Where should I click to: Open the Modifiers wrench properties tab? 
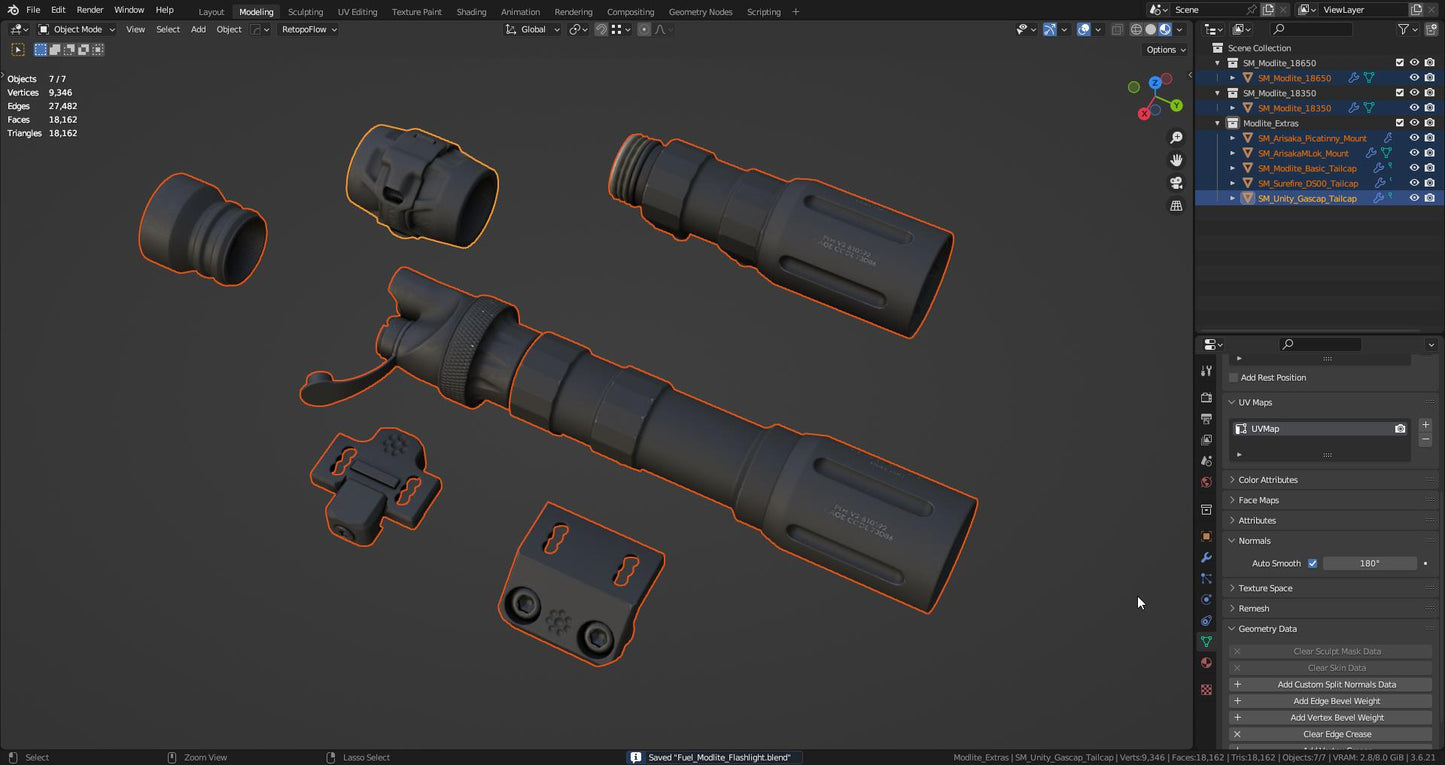pyautogui.click(x=1206, y=558)
